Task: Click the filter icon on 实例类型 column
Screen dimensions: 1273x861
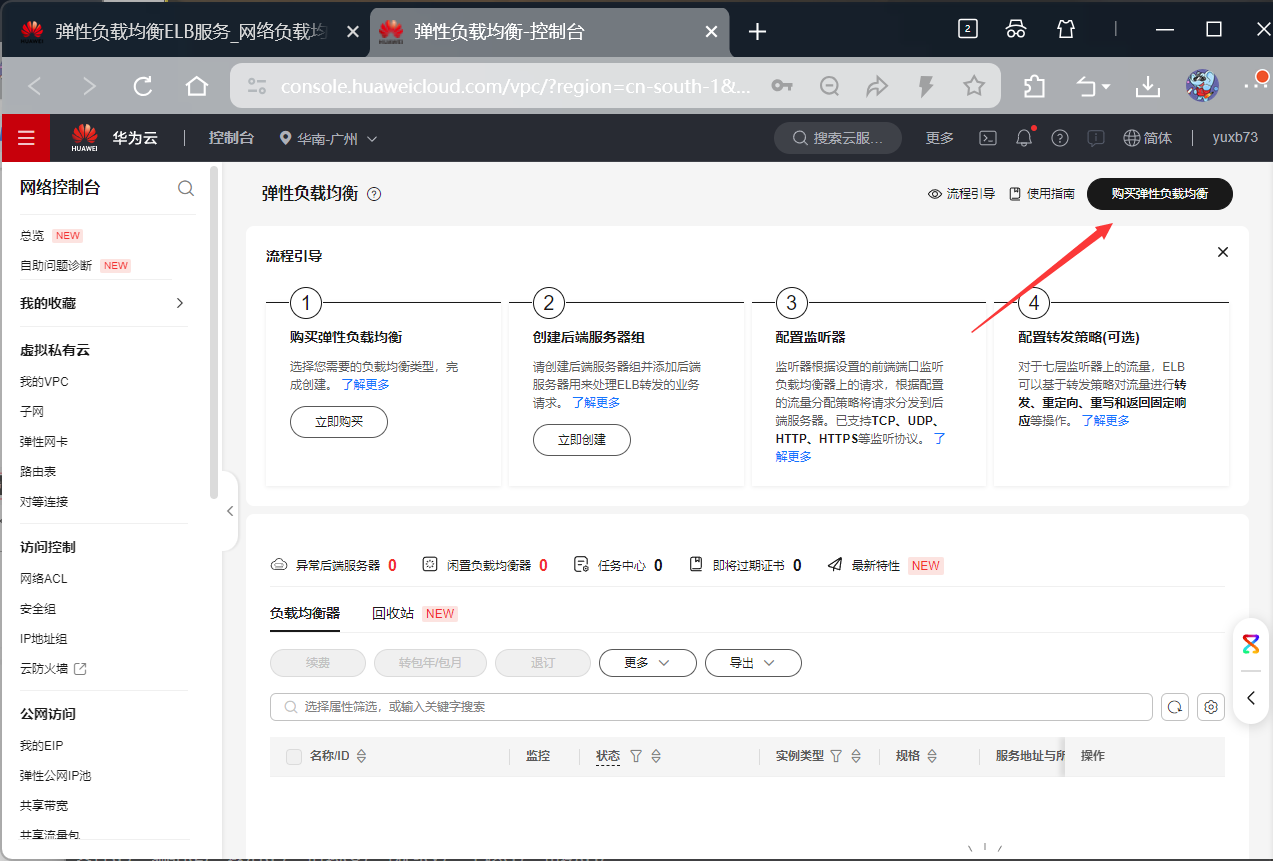Action: click(x=836, y=756)
